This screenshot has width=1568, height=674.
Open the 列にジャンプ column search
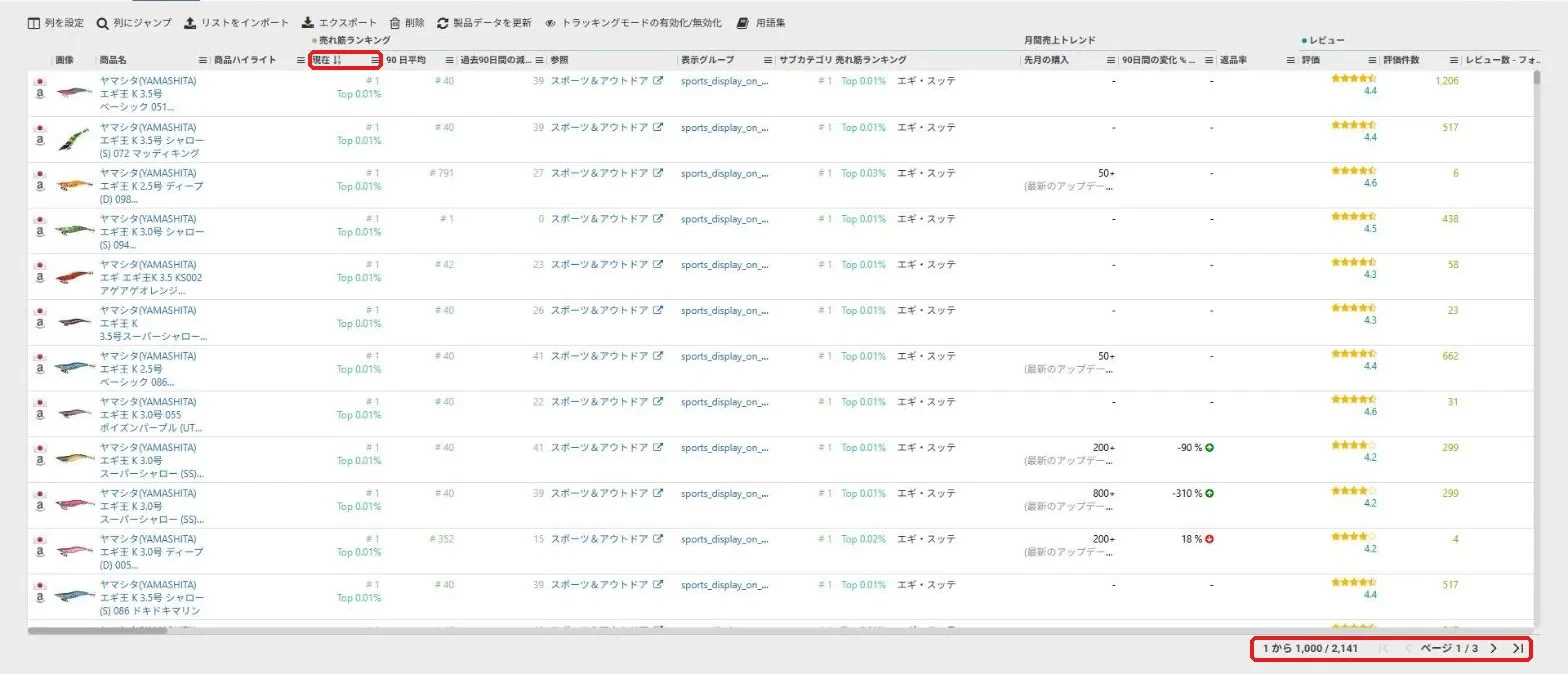click(x=134, y=22)
